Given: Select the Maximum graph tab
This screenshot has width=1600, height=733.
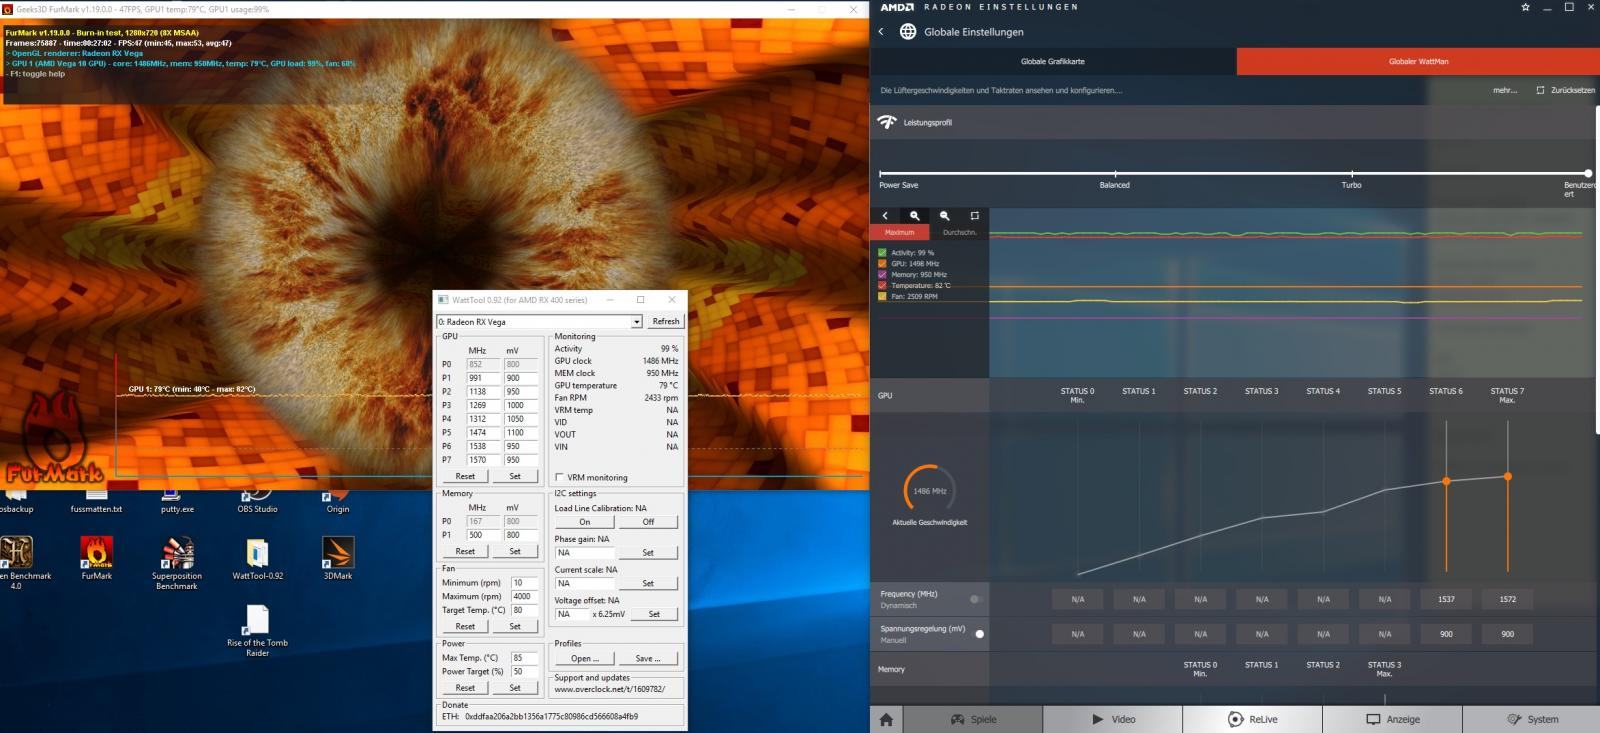Looking at the screenshot, I should coord(899,232).
